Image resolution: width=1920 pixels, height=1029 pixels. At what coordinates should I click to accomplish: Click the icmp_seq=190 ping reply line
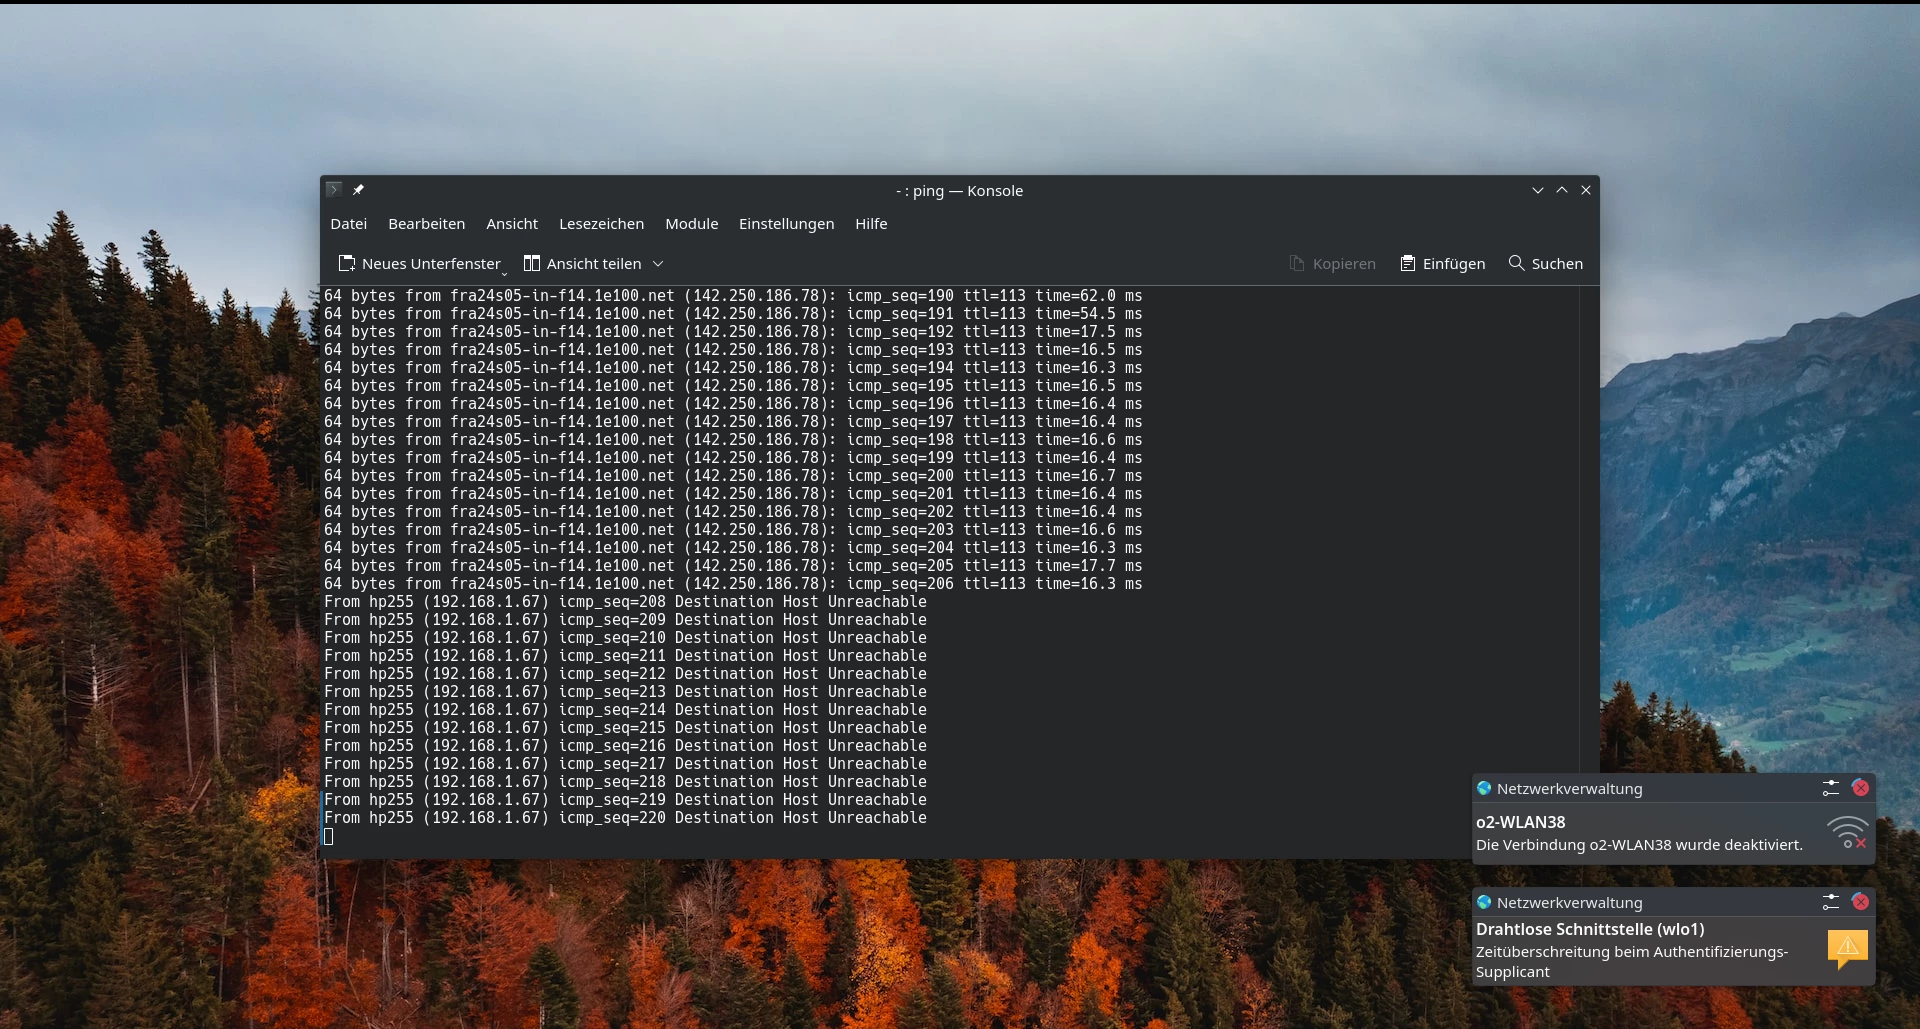(x=733, y=296)
